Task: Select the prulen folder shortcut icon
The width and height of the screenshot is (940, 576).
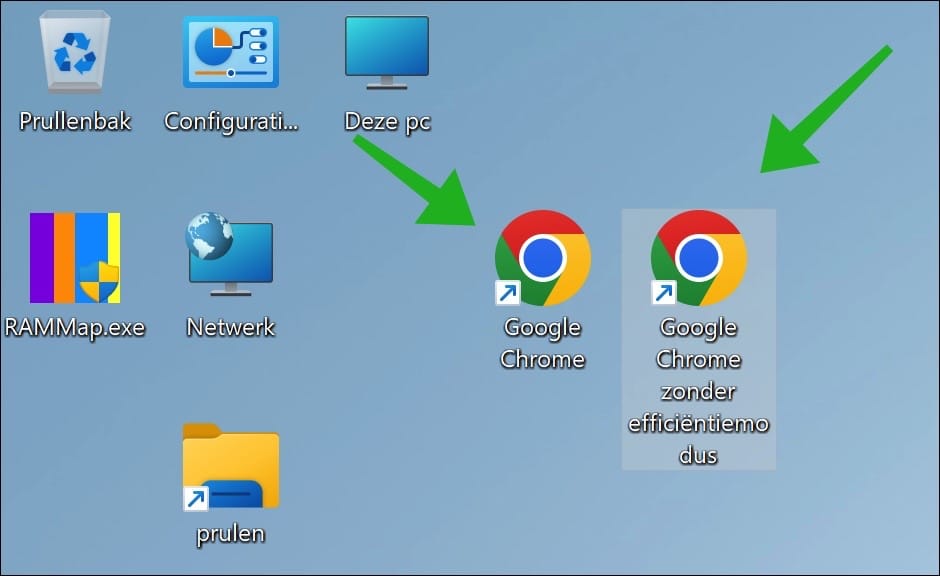Action: (231, 467)
